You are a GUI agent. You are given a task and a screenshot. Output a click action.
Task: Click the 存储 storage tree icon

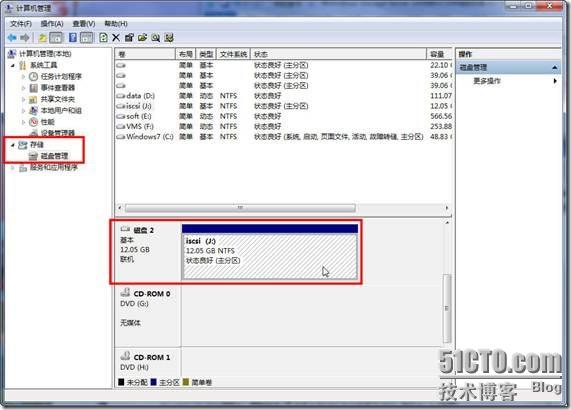tap(23, 145)
